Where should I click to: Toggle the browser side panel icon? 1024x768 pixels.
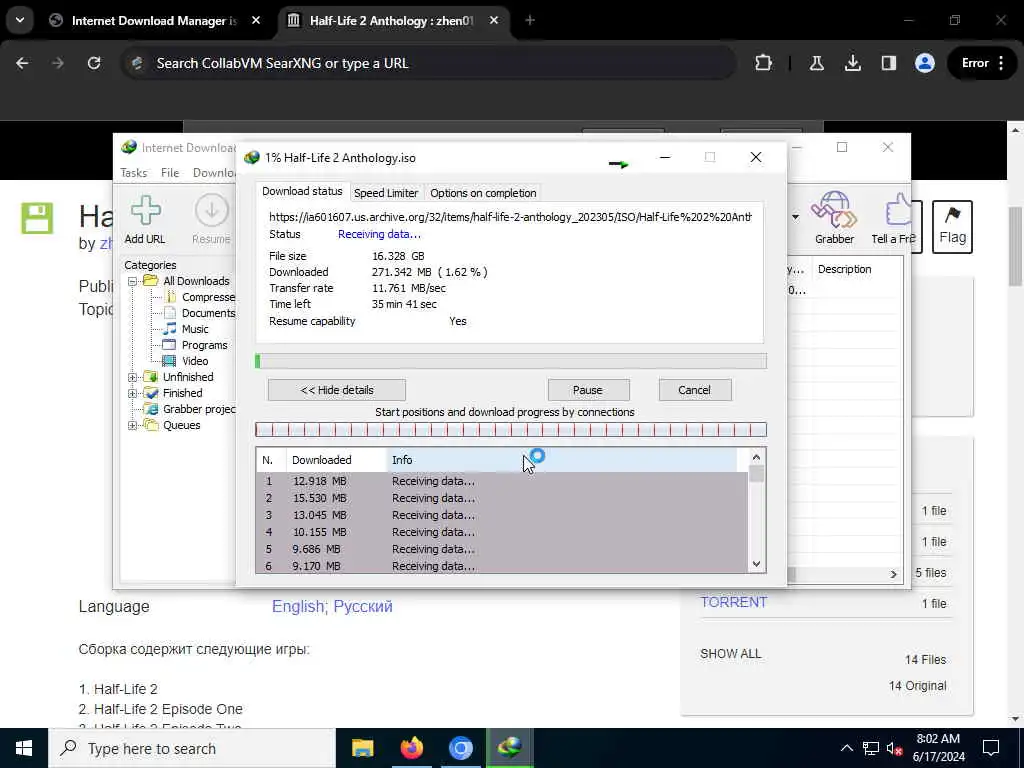click(888, 63)
